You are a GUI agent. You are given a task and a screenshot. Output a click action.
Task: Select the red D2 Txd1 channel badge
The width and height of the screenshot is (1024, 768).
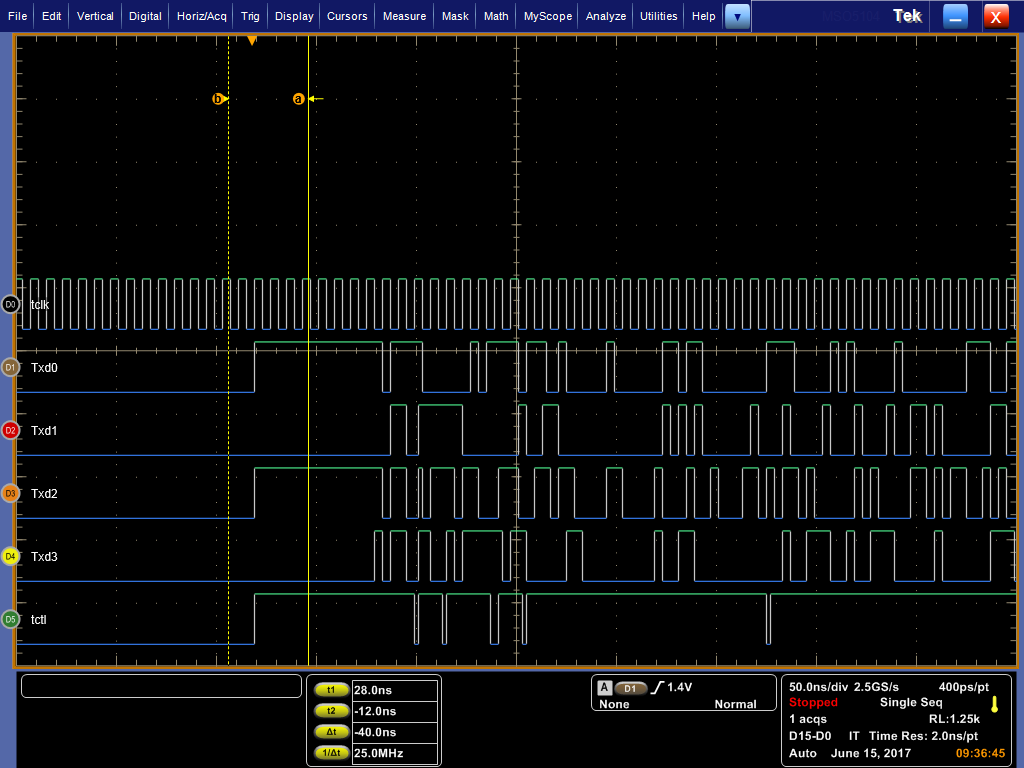(x=10, y=430)
